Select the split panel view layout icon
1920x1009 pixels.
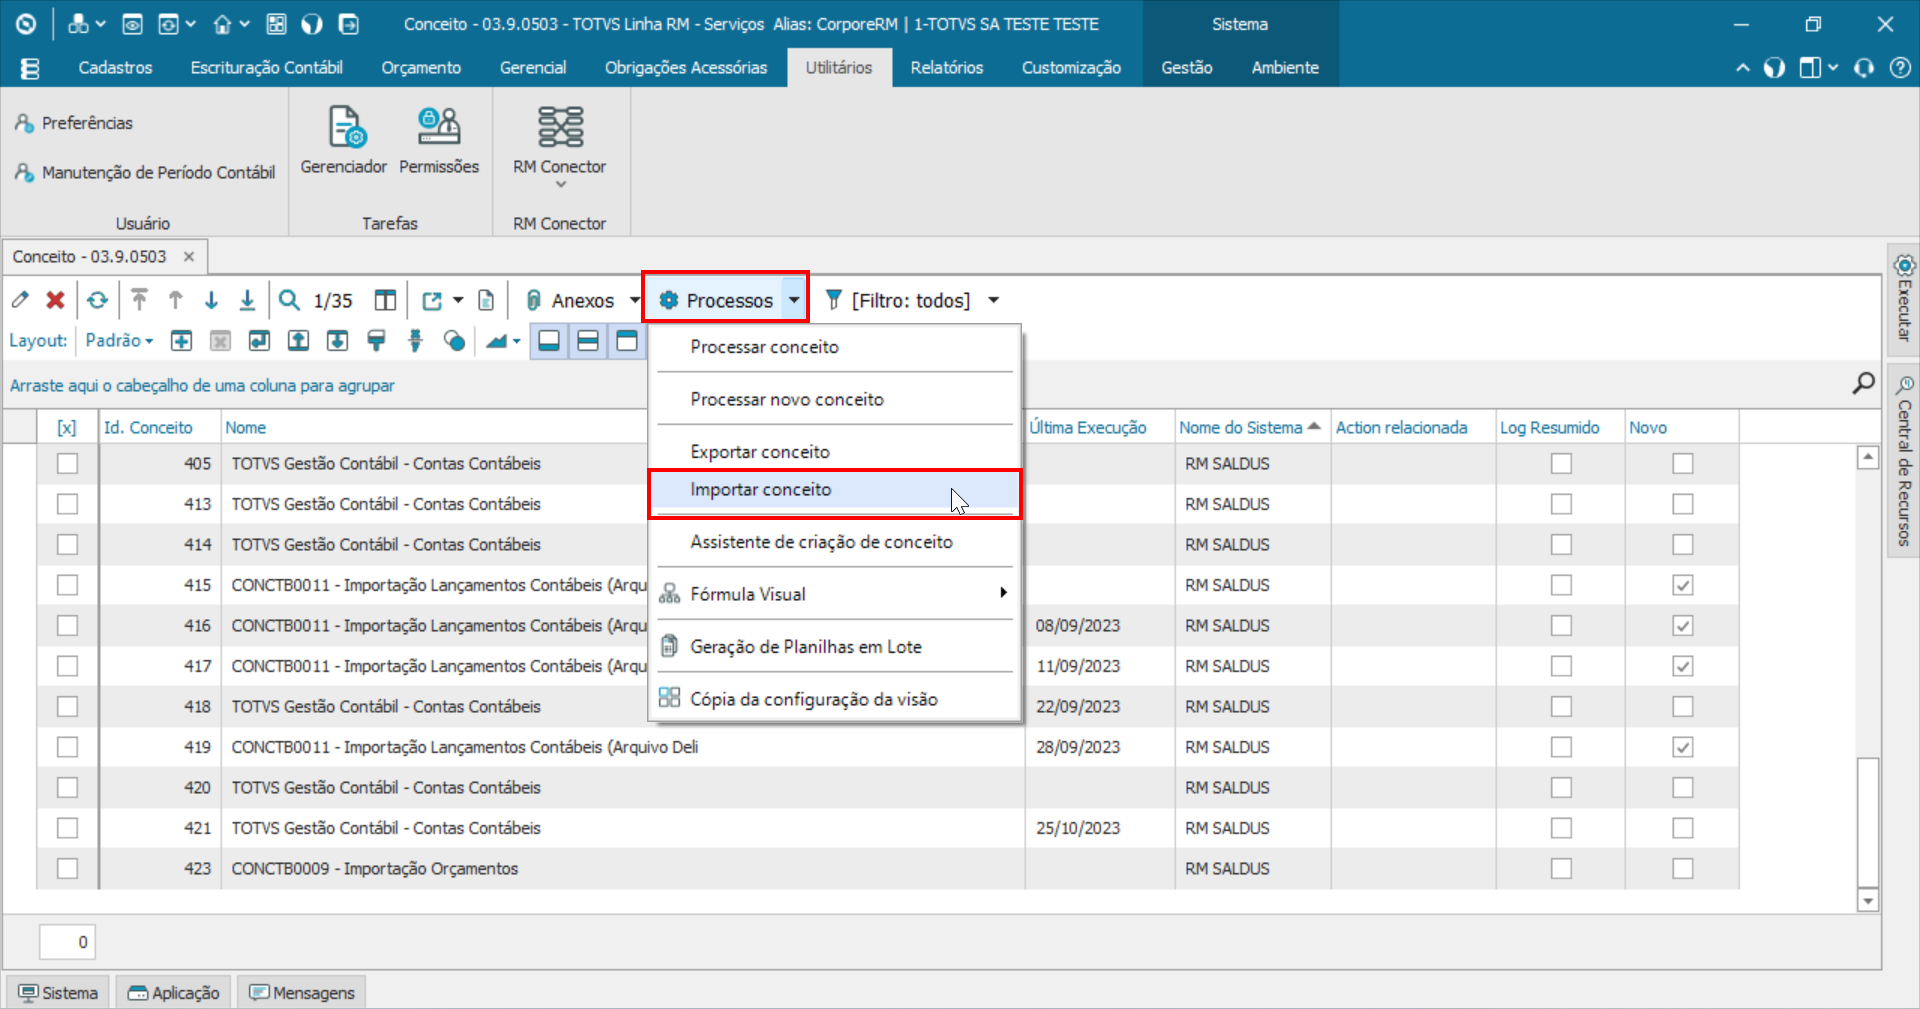tap(588, 341)
